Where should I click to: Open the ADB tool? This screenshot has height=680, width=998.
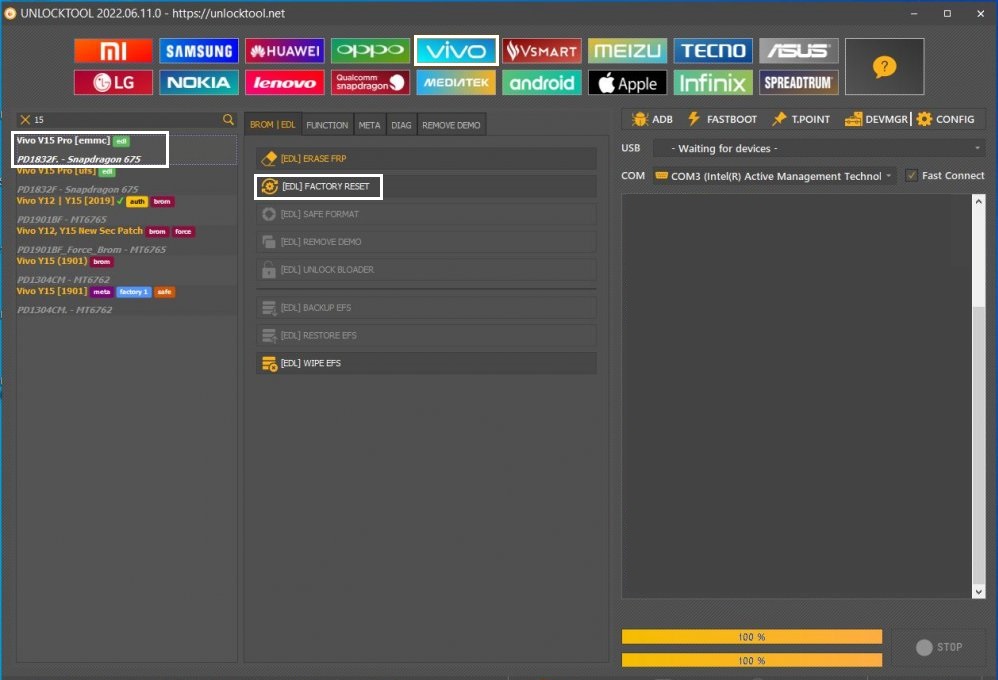point(652,119)
